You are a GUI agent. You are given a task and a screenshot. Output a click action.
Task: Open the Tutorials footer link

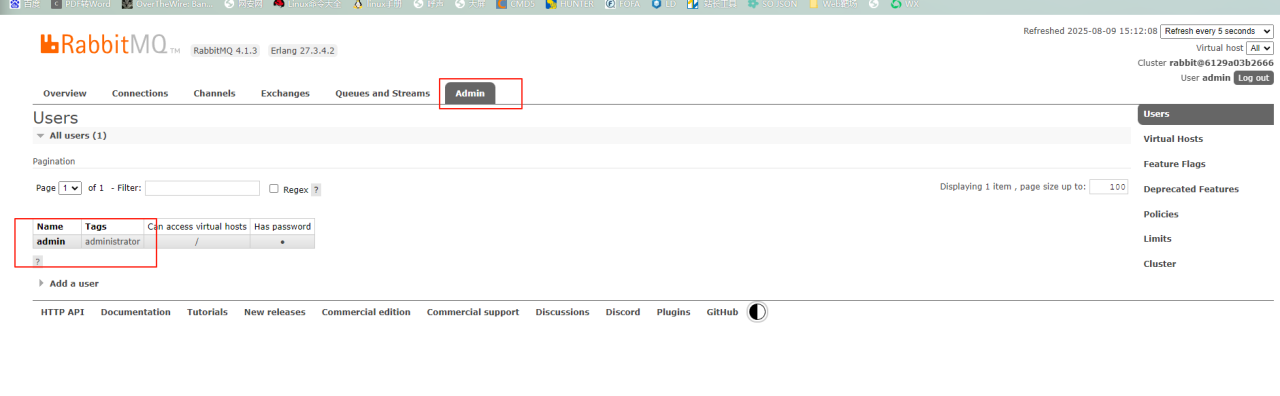(207, 312)
